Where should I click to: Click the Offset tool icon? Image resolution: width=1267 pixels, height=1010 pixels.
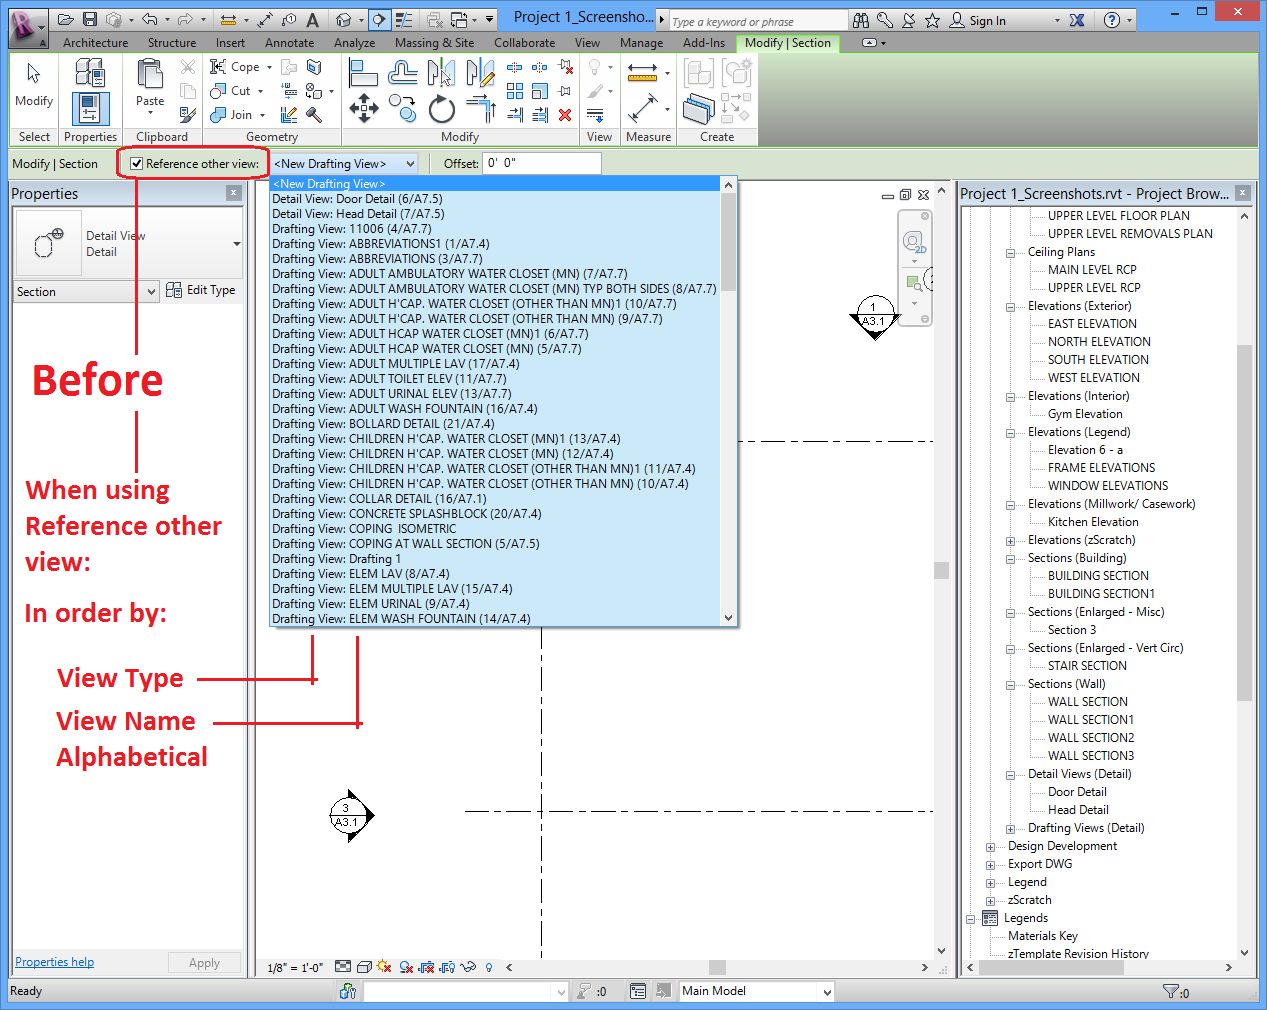tap(403, 72)
